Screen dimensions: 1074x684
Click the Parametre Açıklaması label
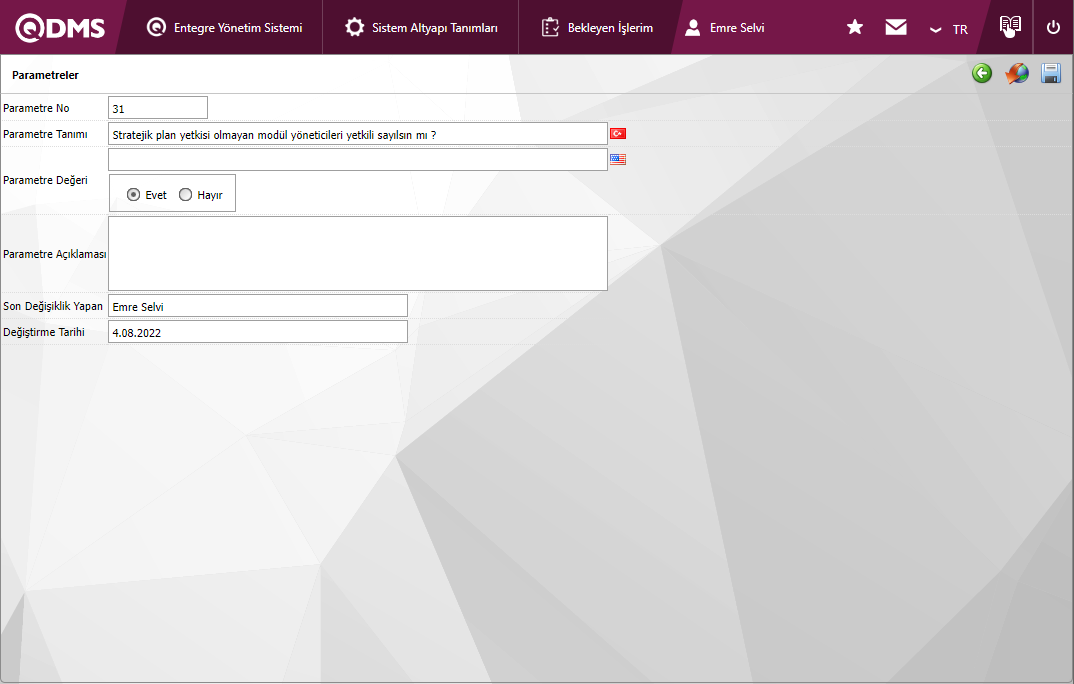(55, 254)
